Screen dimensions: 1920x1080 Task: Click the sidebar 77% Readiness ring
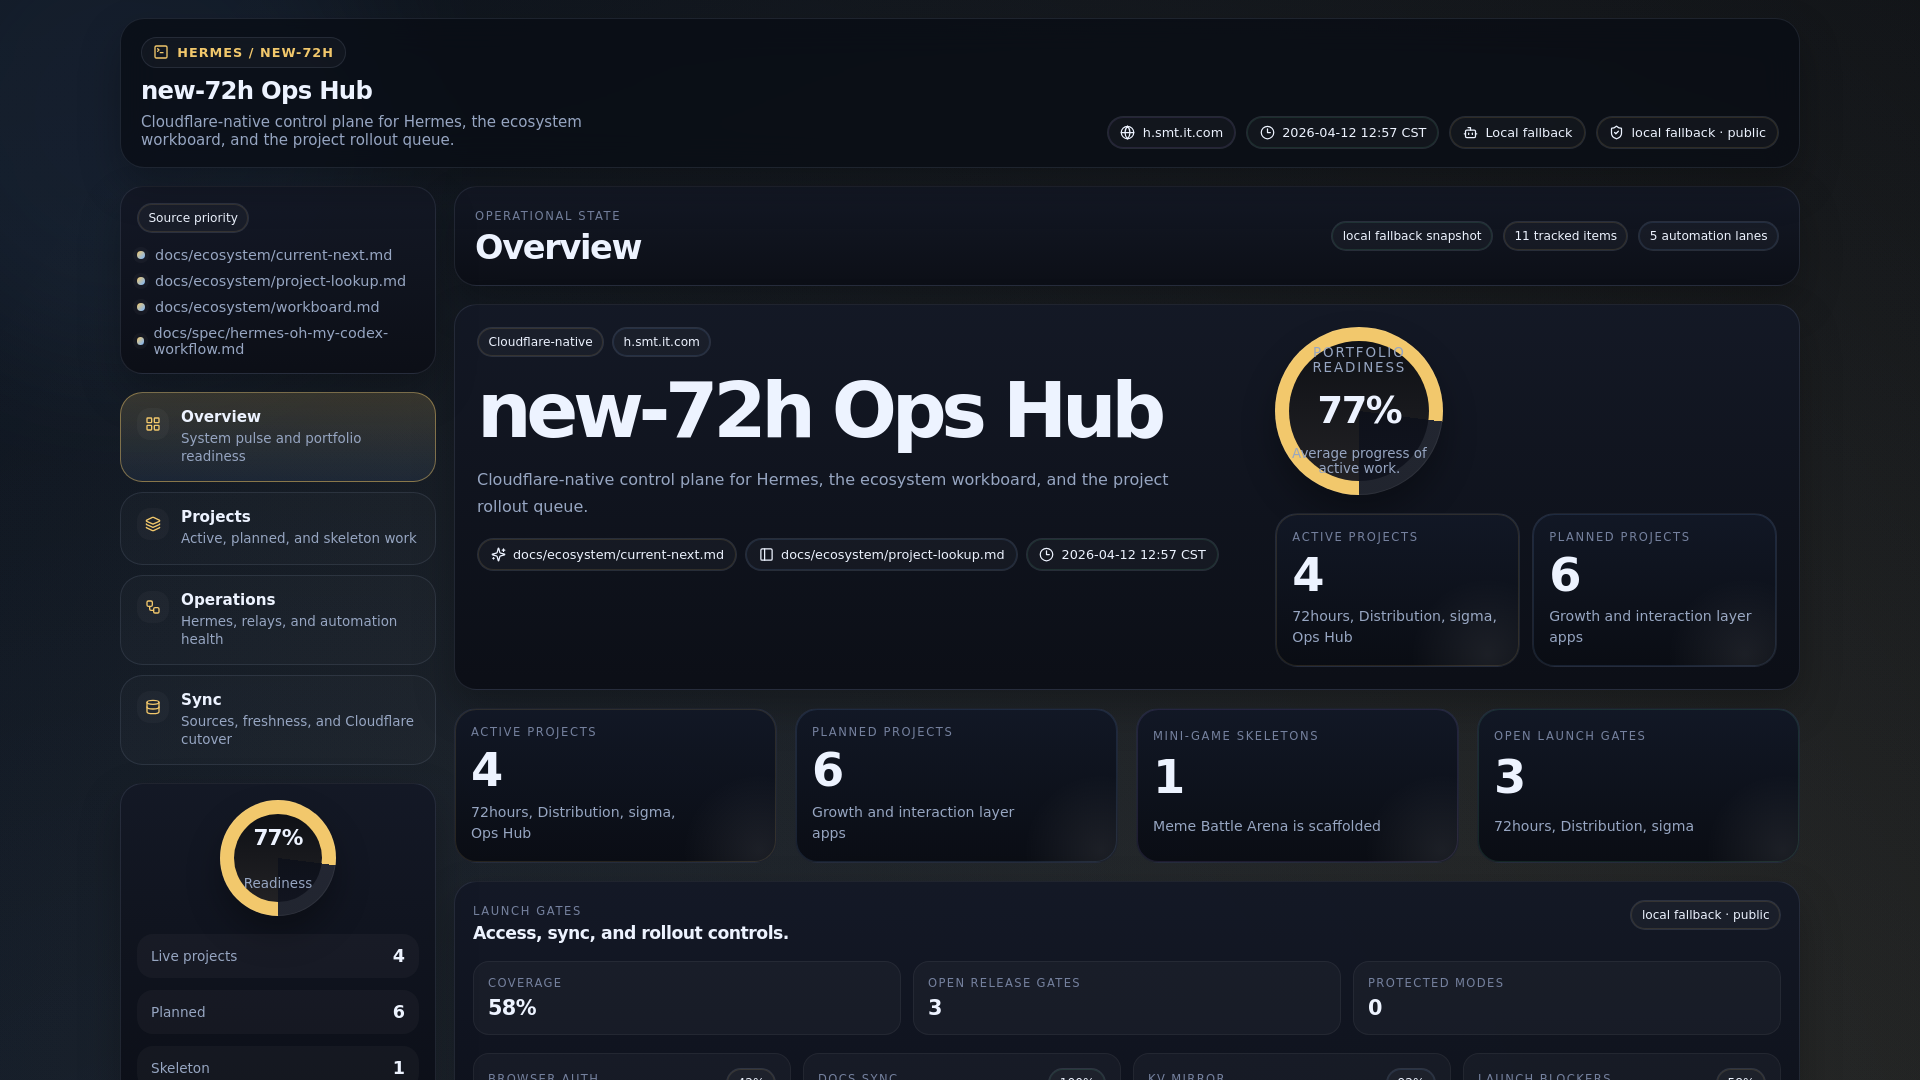point(278,858)
